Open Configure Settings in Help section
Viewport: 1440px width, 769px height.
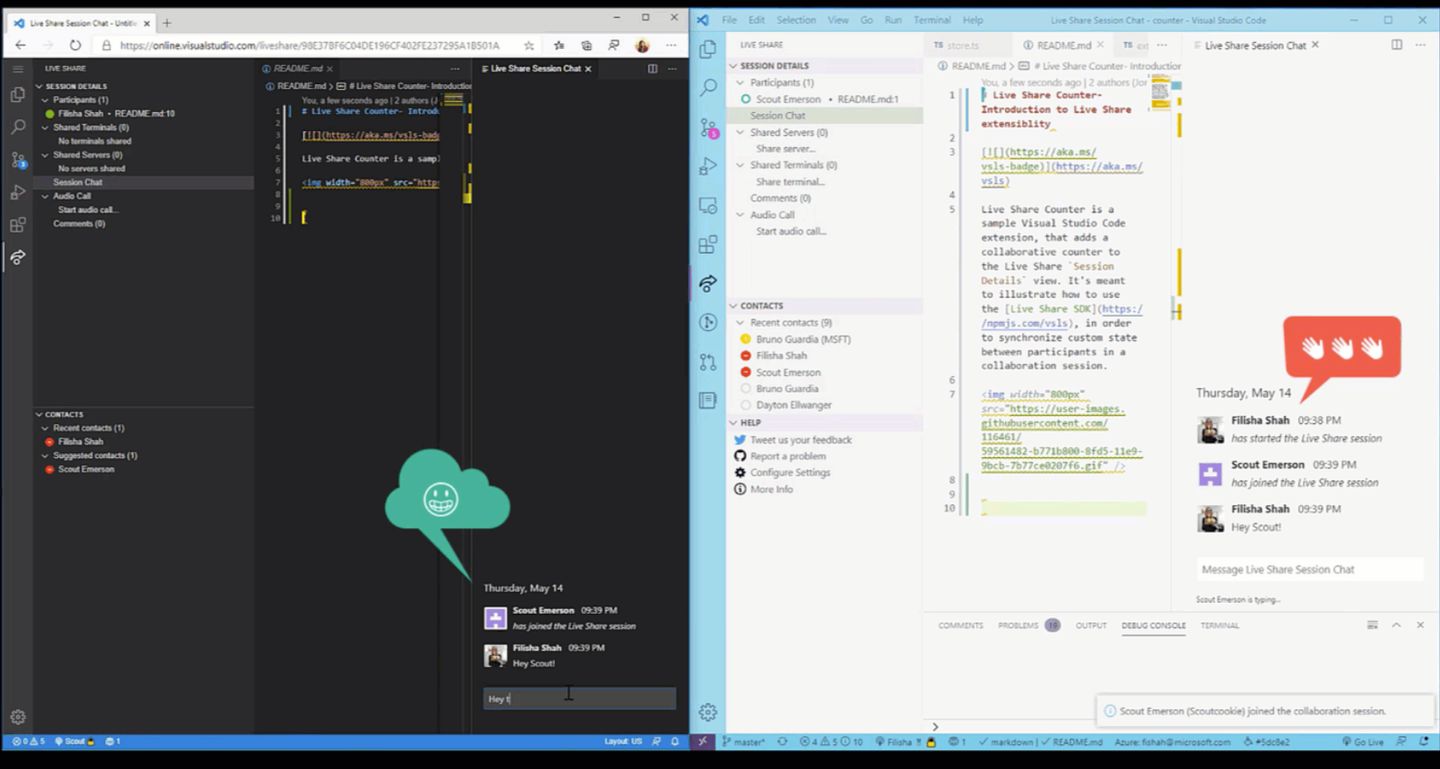pos(790,473)
